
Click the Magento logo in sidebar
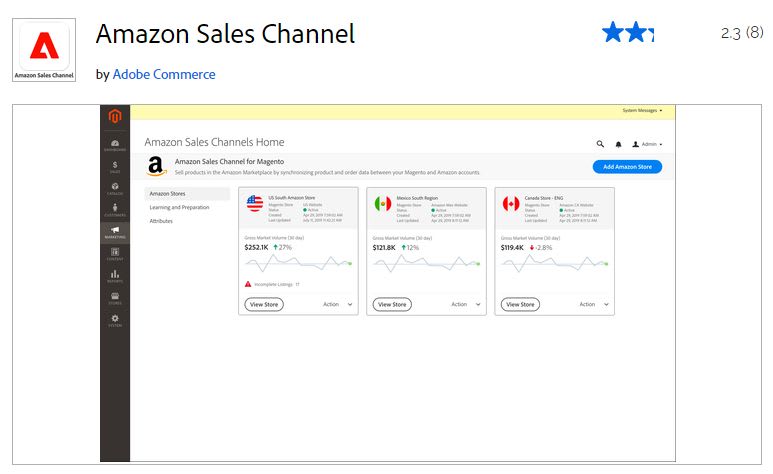pyautogui.click(x=115, y=116)
